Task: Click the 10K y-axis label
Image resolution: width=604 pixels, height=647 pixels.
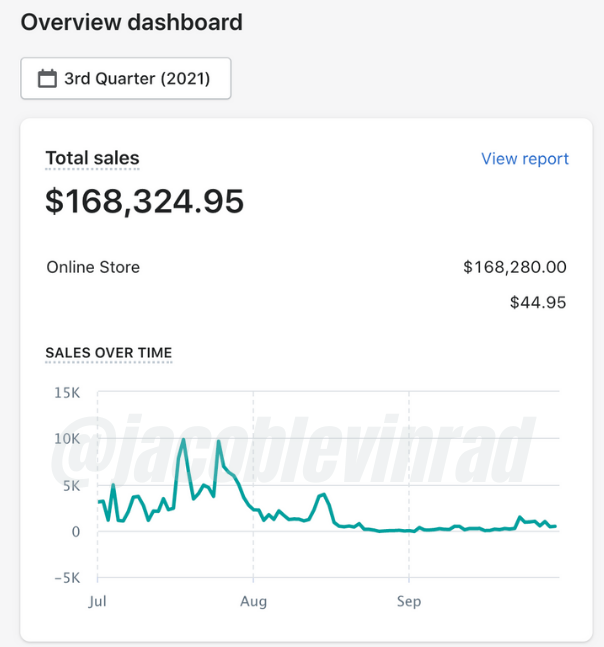Action: [x=67, y=439]
